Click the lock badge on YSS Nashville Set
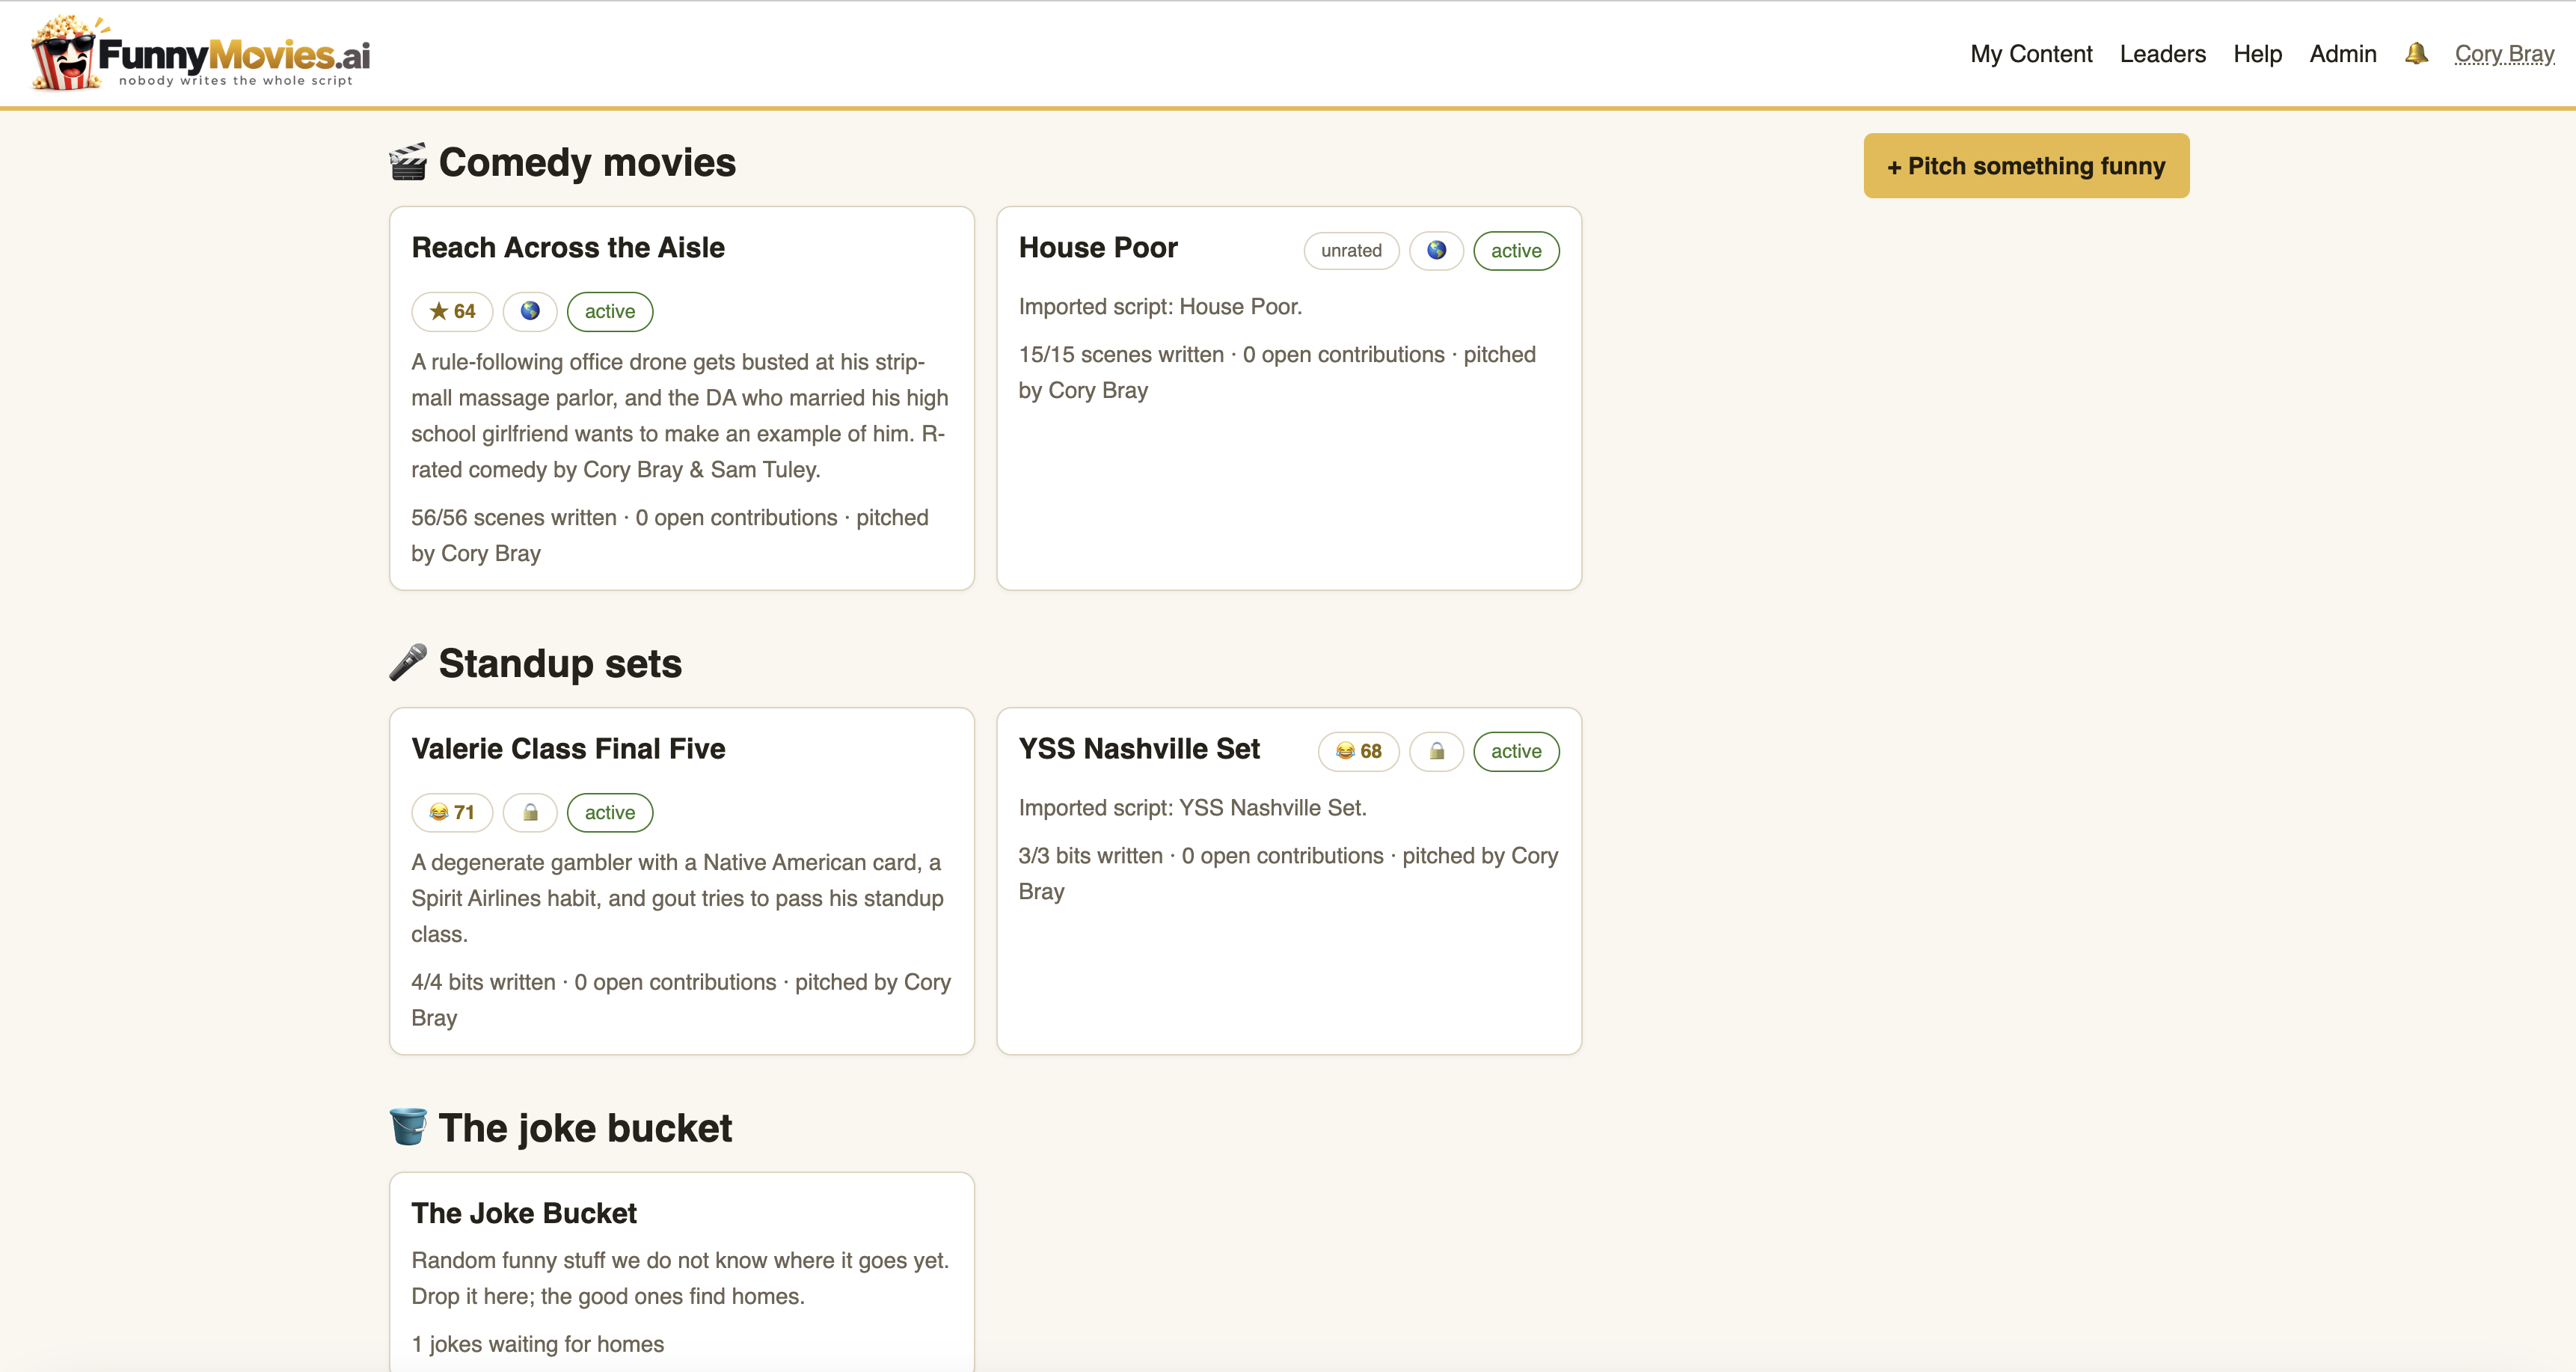This screenshot has height=1372, width=2576. [x=1436, y=751]
